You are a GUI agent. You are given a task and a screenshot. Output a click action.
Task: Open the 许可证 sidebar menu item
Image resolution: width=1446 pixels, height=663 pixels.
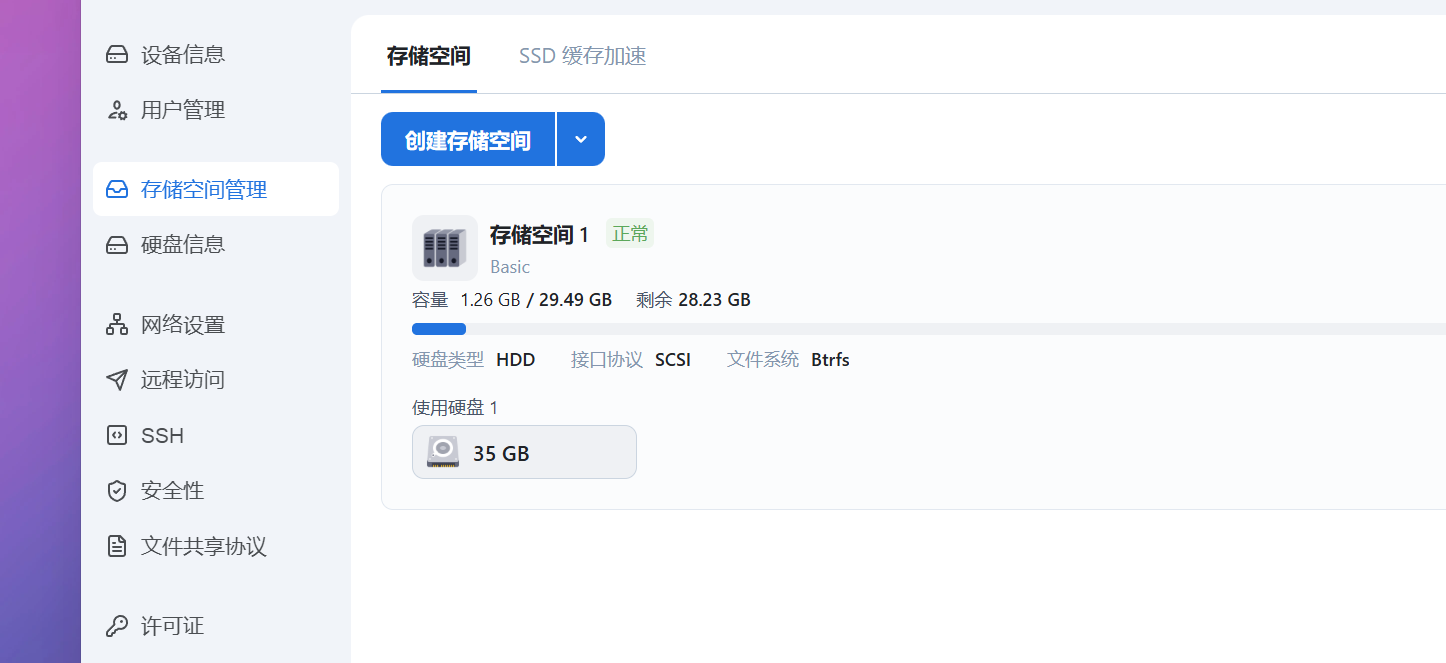(172, 626)
